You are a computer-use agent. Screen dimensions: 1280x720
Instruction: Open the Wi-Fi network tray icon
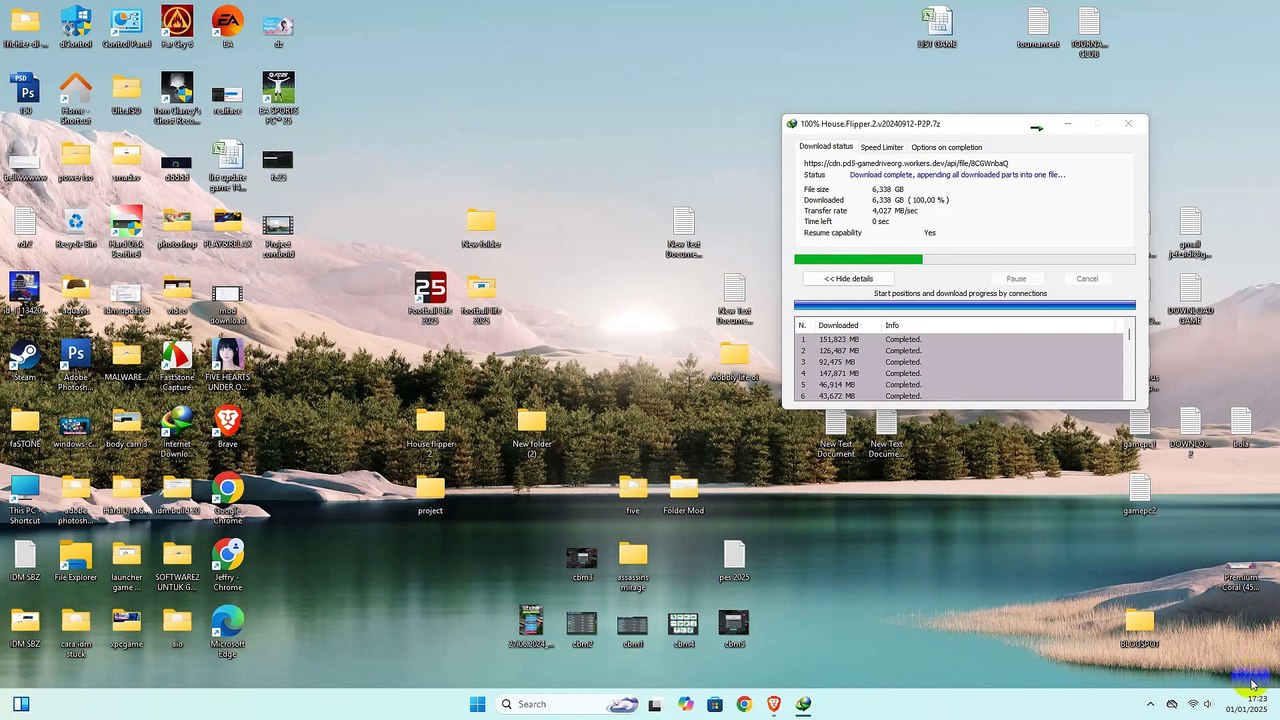pos(1192,704)
